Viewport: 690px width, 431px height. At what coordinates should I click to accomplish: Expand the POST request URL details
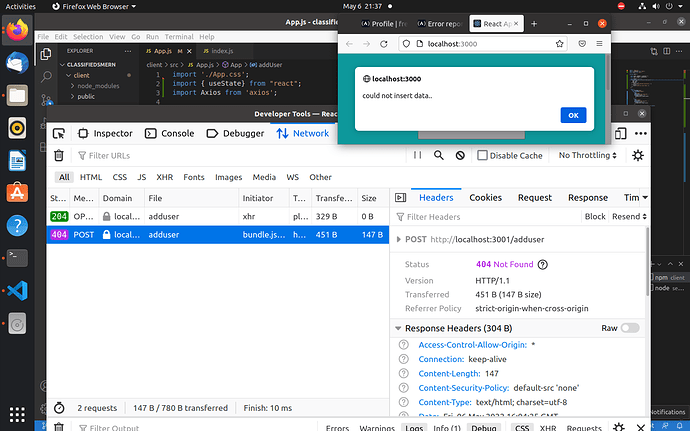coord(398,239)
